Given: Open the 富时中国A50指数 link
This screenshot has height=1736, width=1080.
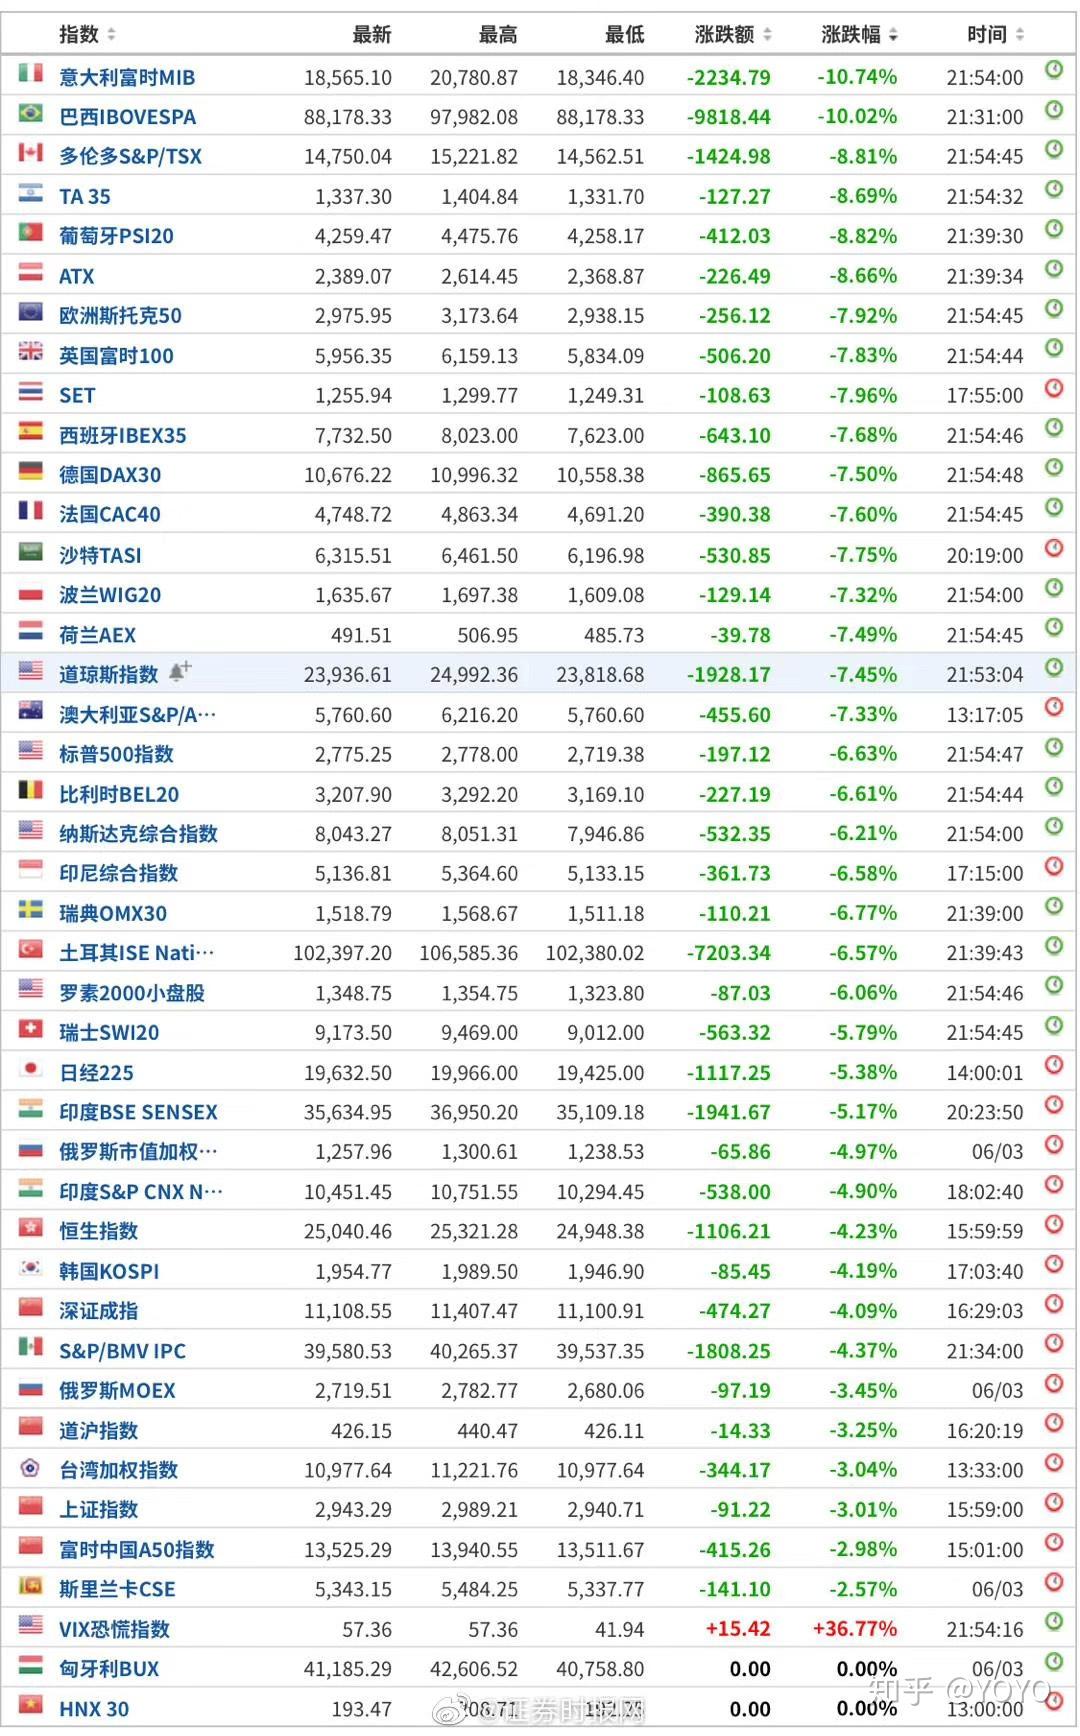Looking at the screenshot, I should (137, 1550).
